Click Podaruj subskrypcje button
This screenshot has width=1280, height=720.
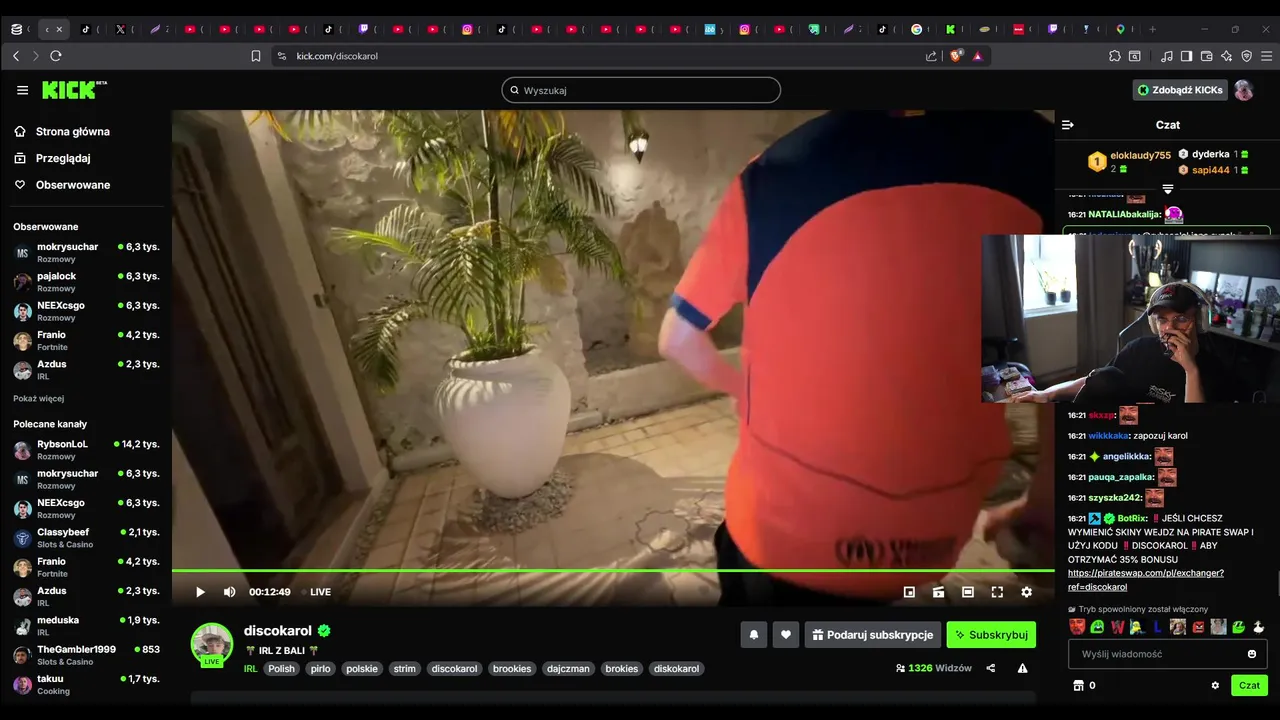pyautogui.click(x=872, y=635)
